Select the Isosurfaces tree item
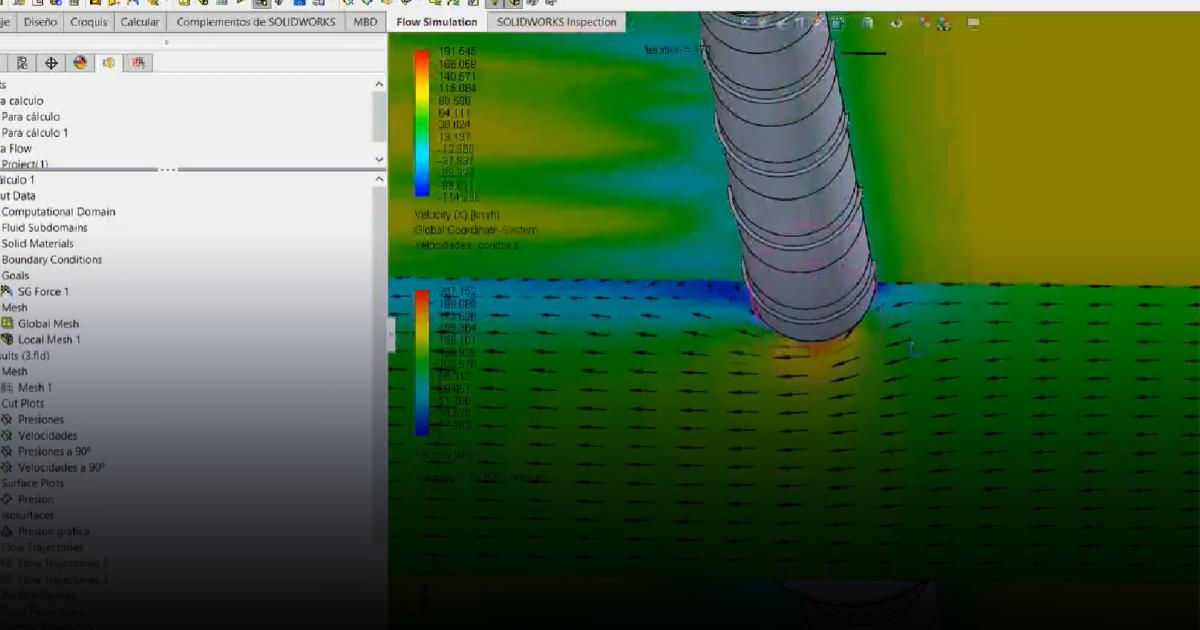The width and height of the screenshot is (1200, 630). (x=27, y=515)
